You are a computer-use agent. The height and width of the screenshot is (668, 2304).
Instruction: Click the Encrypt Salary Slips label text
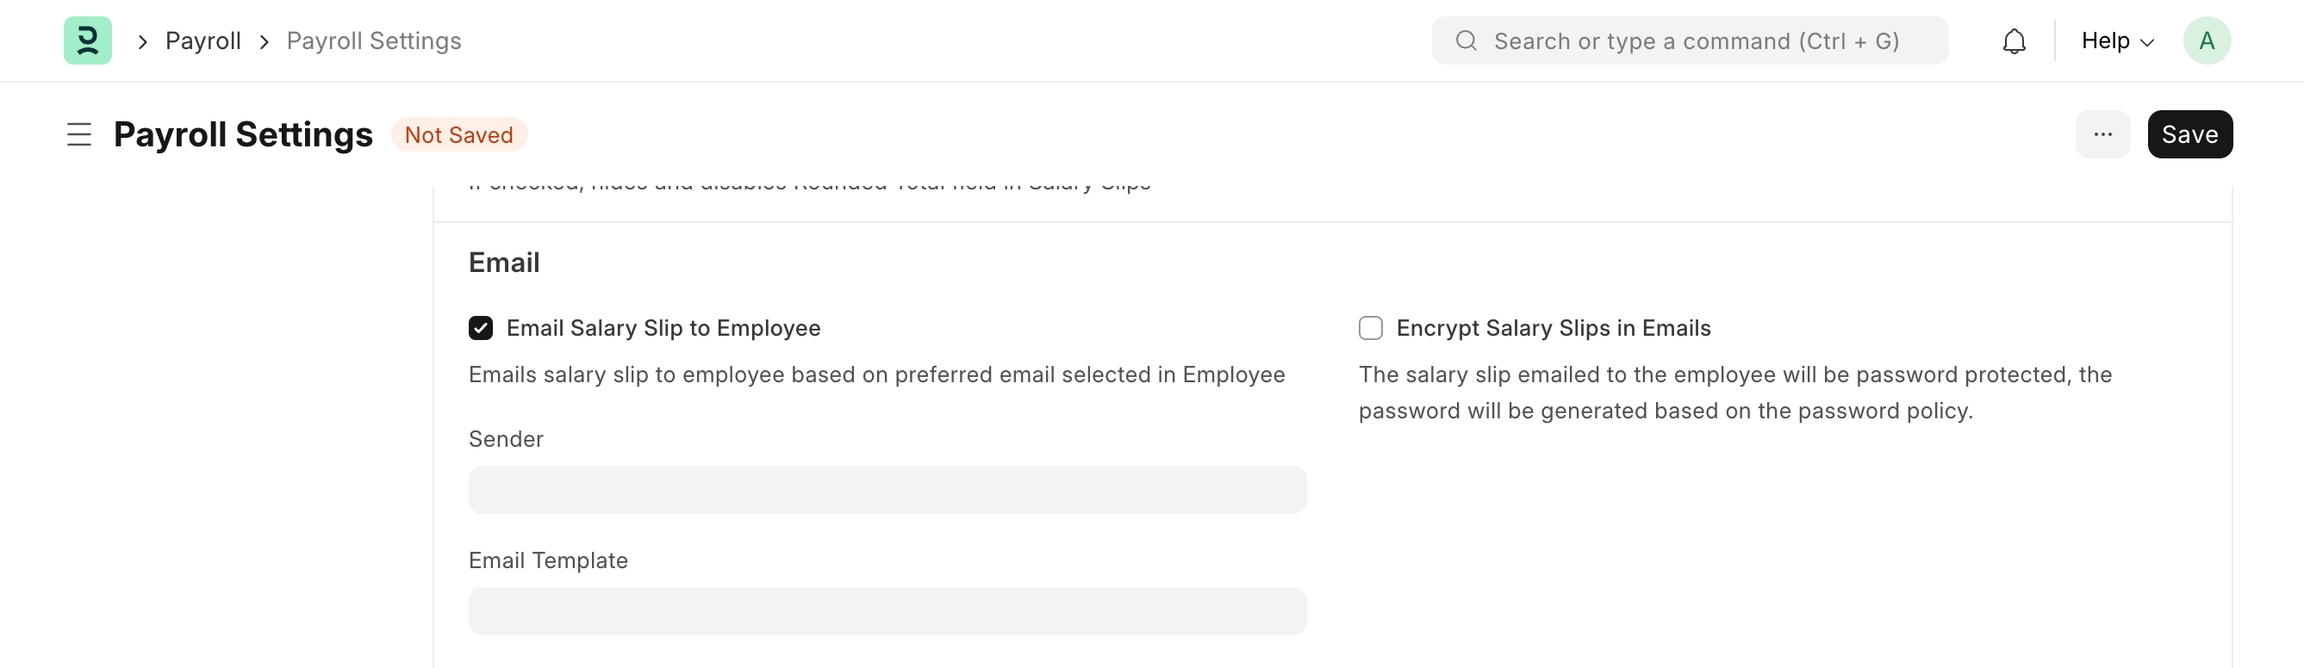(1553, 328)
